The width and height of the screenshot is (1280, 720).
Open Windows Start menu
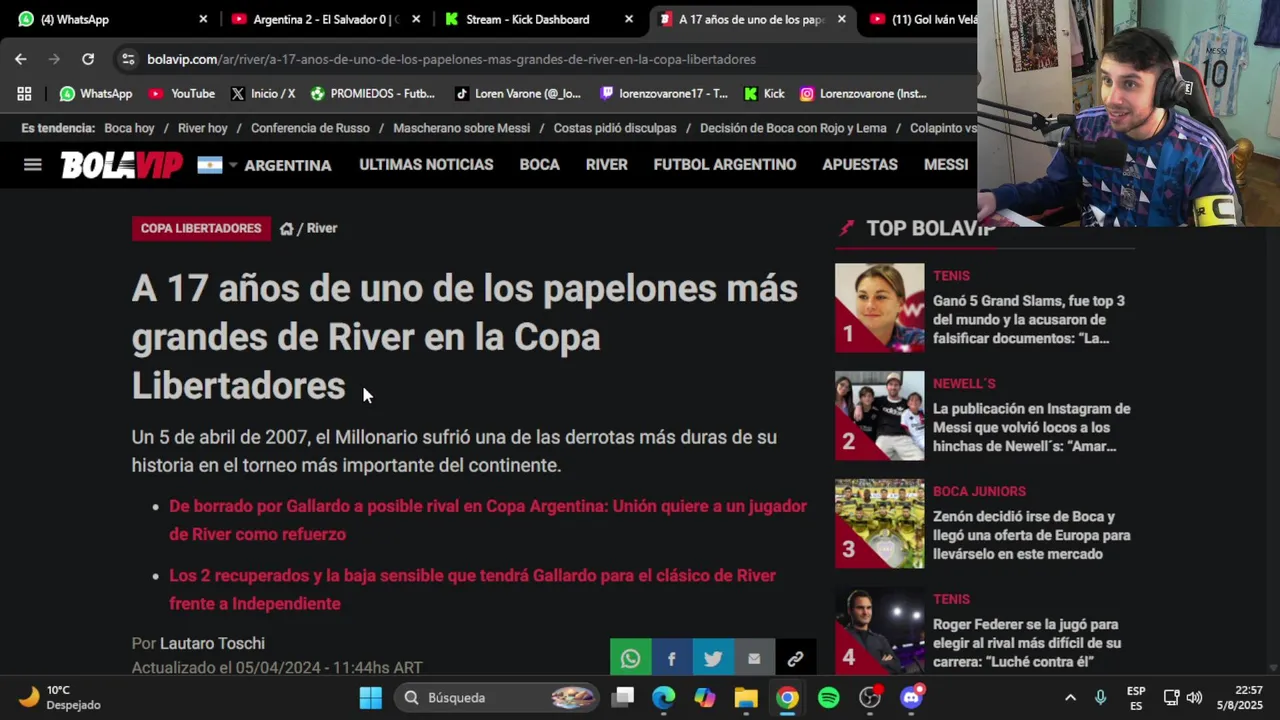[371, 697]
